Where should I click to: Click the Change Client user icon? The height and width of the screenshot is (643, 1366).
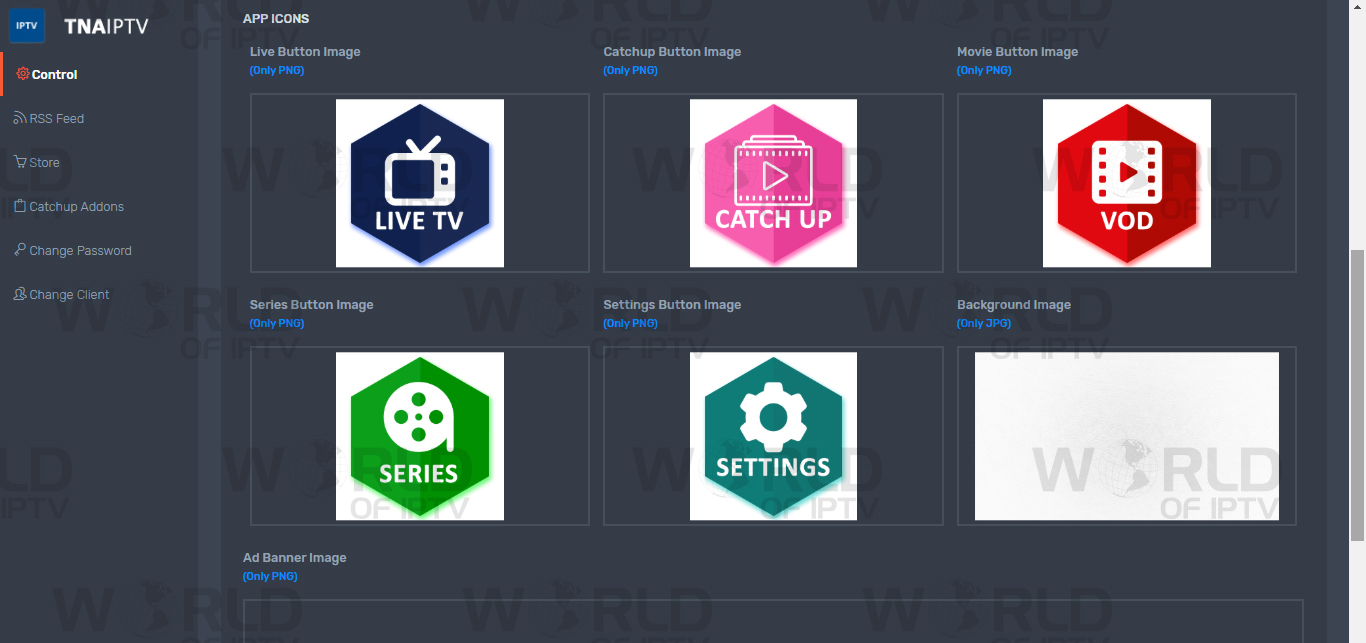tap(20, 294)
